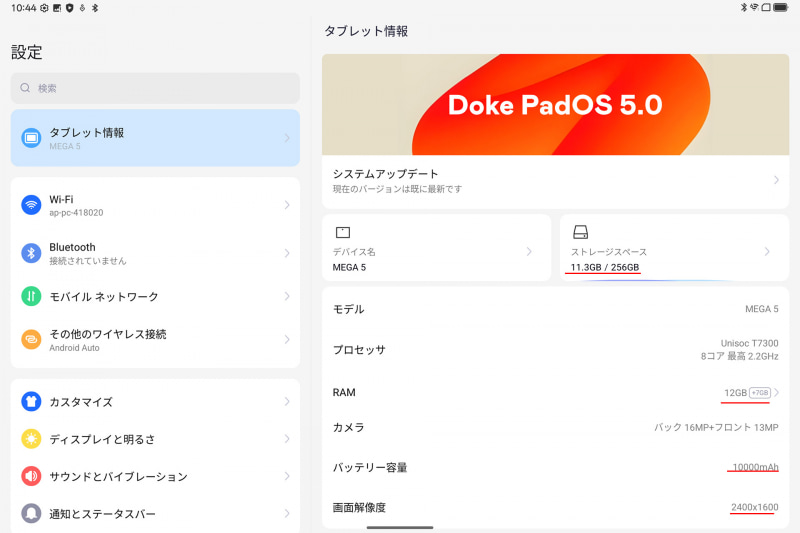Open Wi-Fi settings row
This screenshot has width=800, height=533.
(155, 205)
